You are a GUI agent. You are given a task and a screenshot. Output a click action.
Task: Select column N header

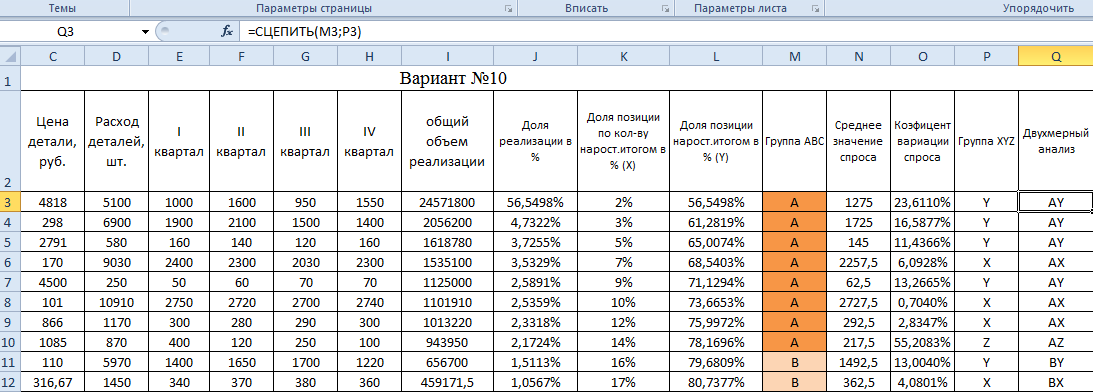point(858,57)
